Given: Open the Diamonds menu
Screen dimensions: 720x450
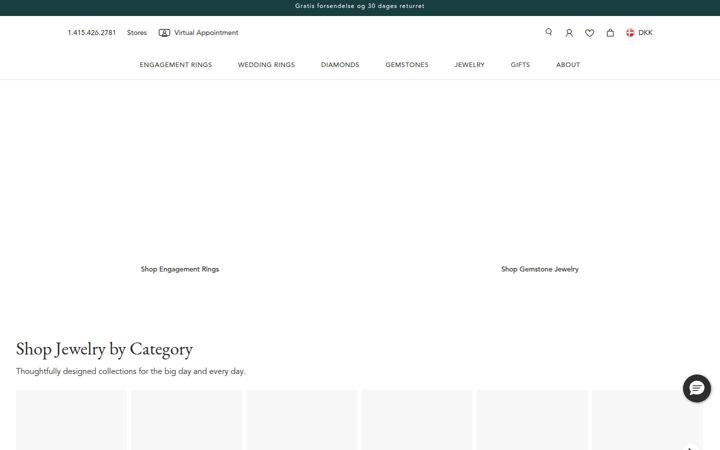Looking at the screenshot, I should pos(340,65).
